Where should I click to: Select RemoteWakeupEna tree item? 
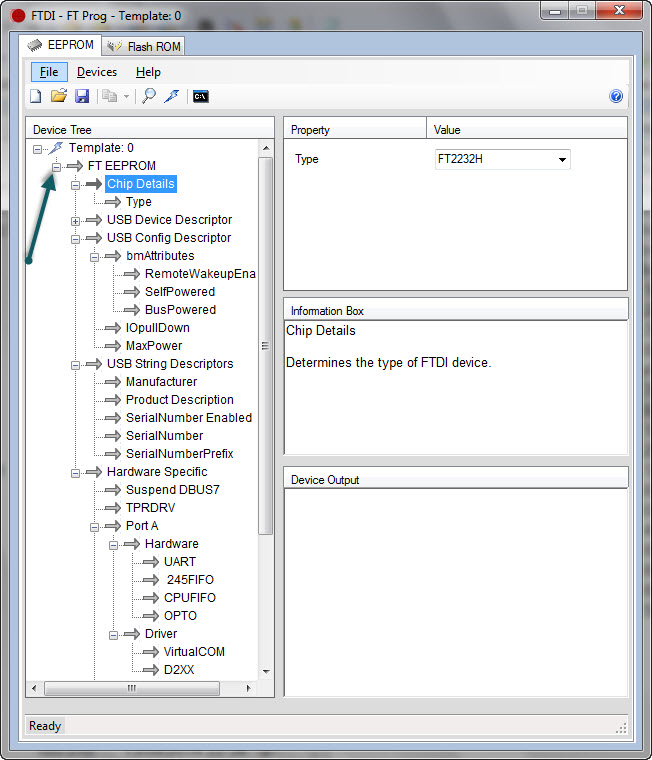pyautogui.click(x=200, y=273)
